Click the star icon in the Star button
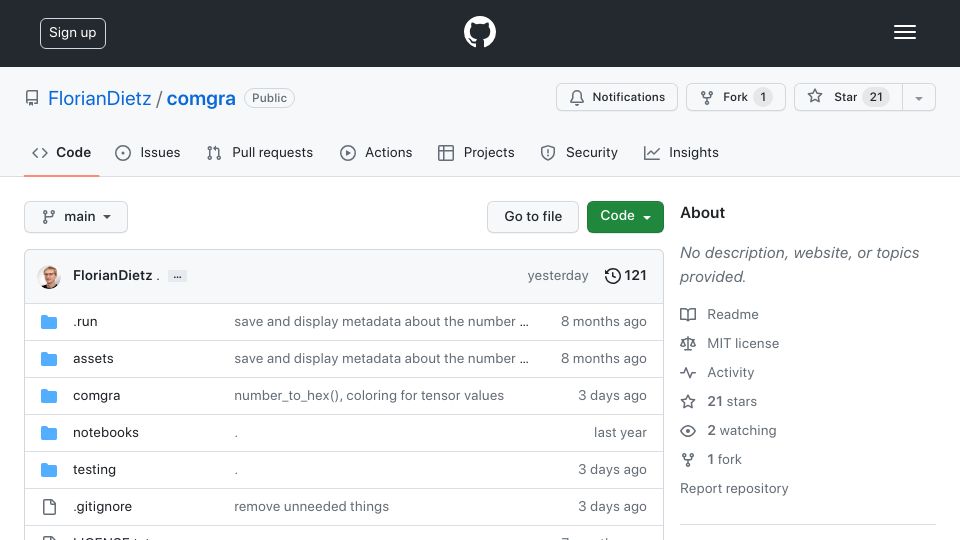Screen dimensions: 960x540 click(814, 96)
